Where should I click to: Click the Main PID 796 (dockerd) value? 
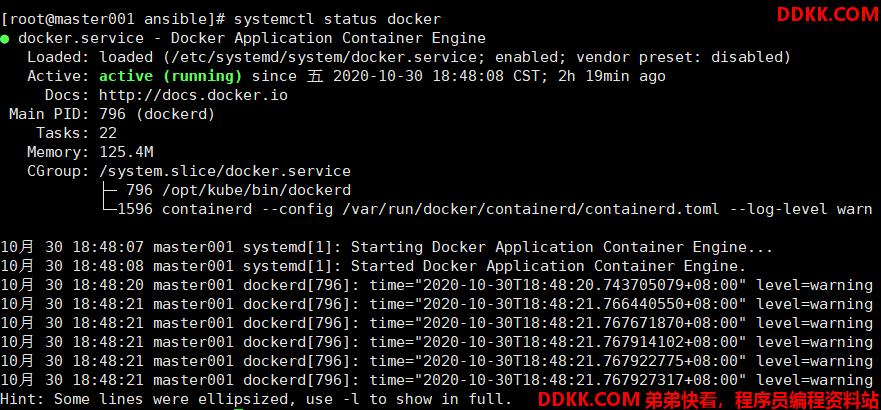tap(157, 115)
